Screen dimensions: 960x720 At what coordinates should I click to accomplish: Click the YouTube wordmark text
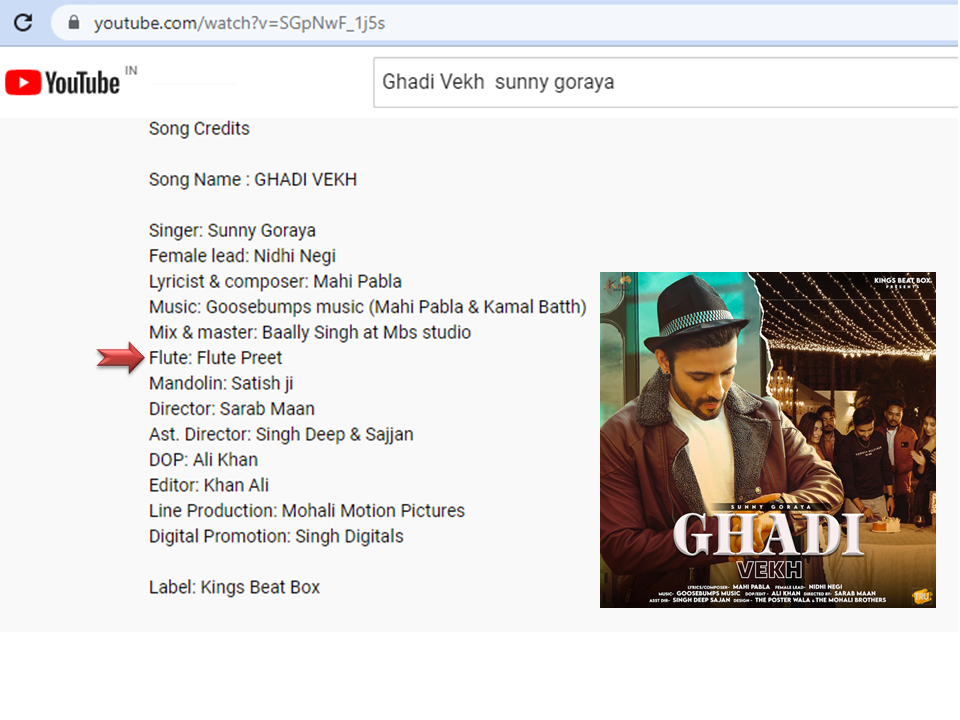click(82, 83)
